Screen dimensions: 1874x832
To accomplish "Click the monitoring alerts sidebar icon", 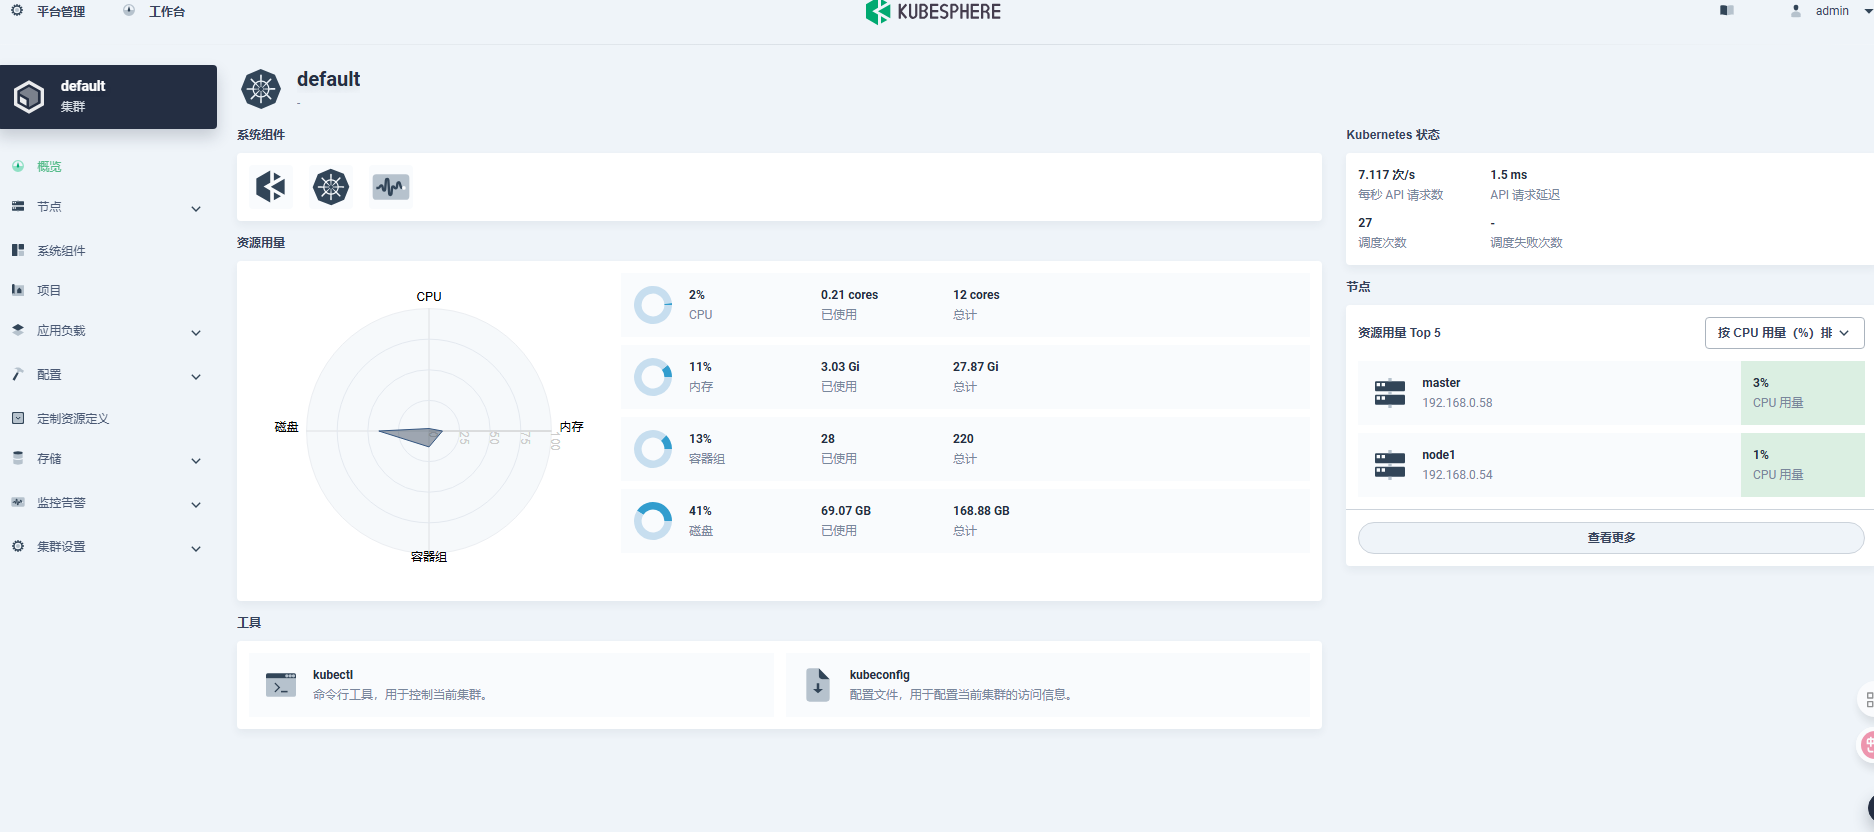I will coord(18,502).
